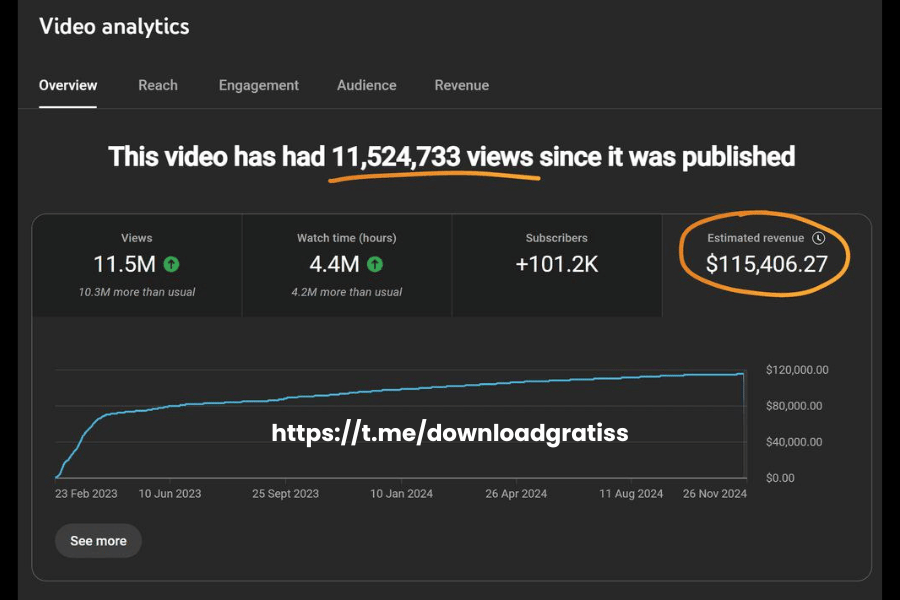Image resolution: width=900 pixels, height=600 pixels.
Task: Select the Views metric card
Action: [x=137, y=264]
